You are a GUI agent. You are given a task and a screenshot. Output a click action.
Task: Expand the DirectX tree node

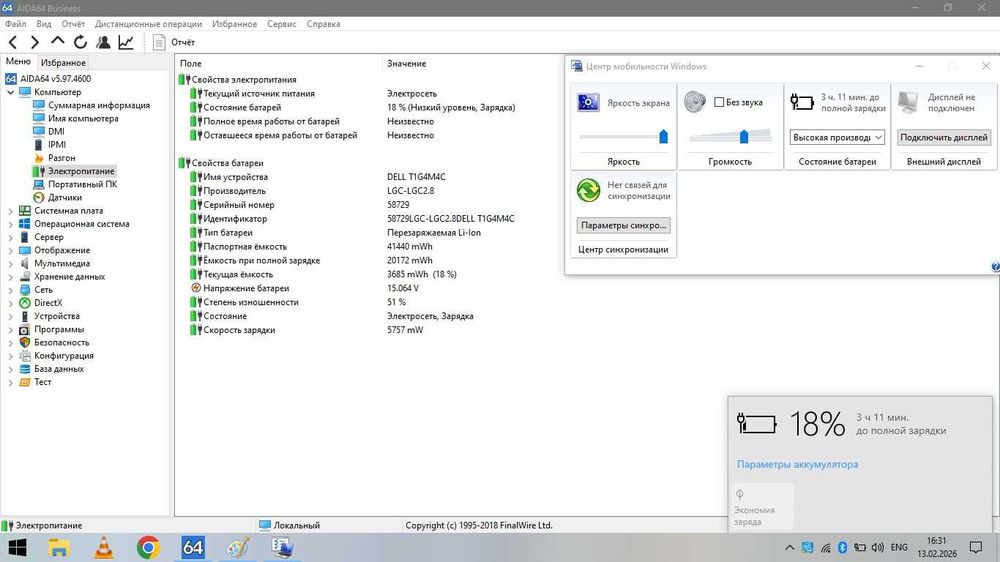[x=10, y=304]
